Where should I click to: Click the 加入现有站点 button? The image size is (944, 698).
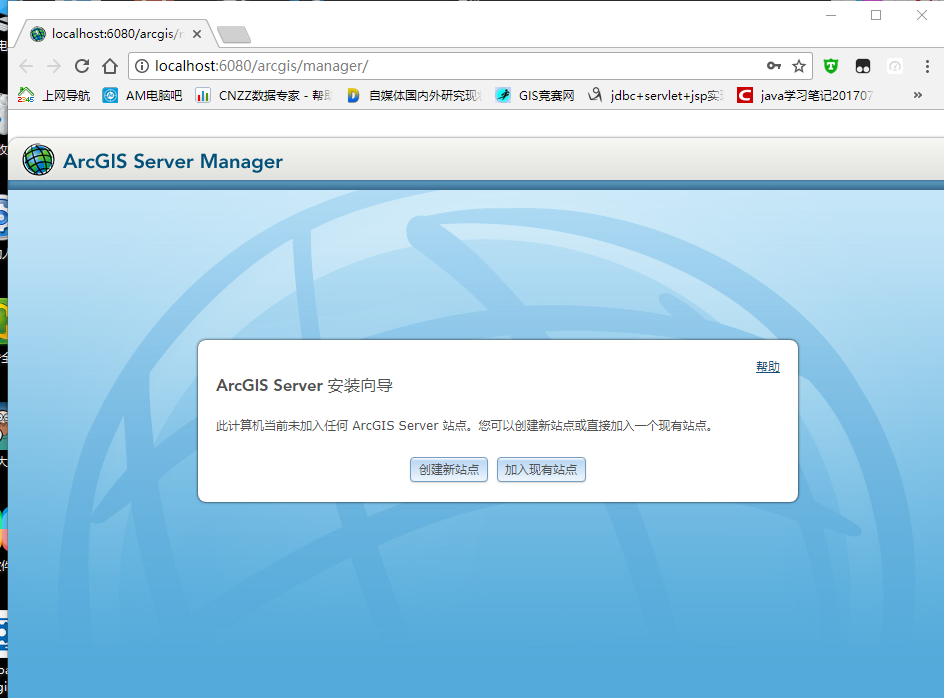(x=541, y=470)
